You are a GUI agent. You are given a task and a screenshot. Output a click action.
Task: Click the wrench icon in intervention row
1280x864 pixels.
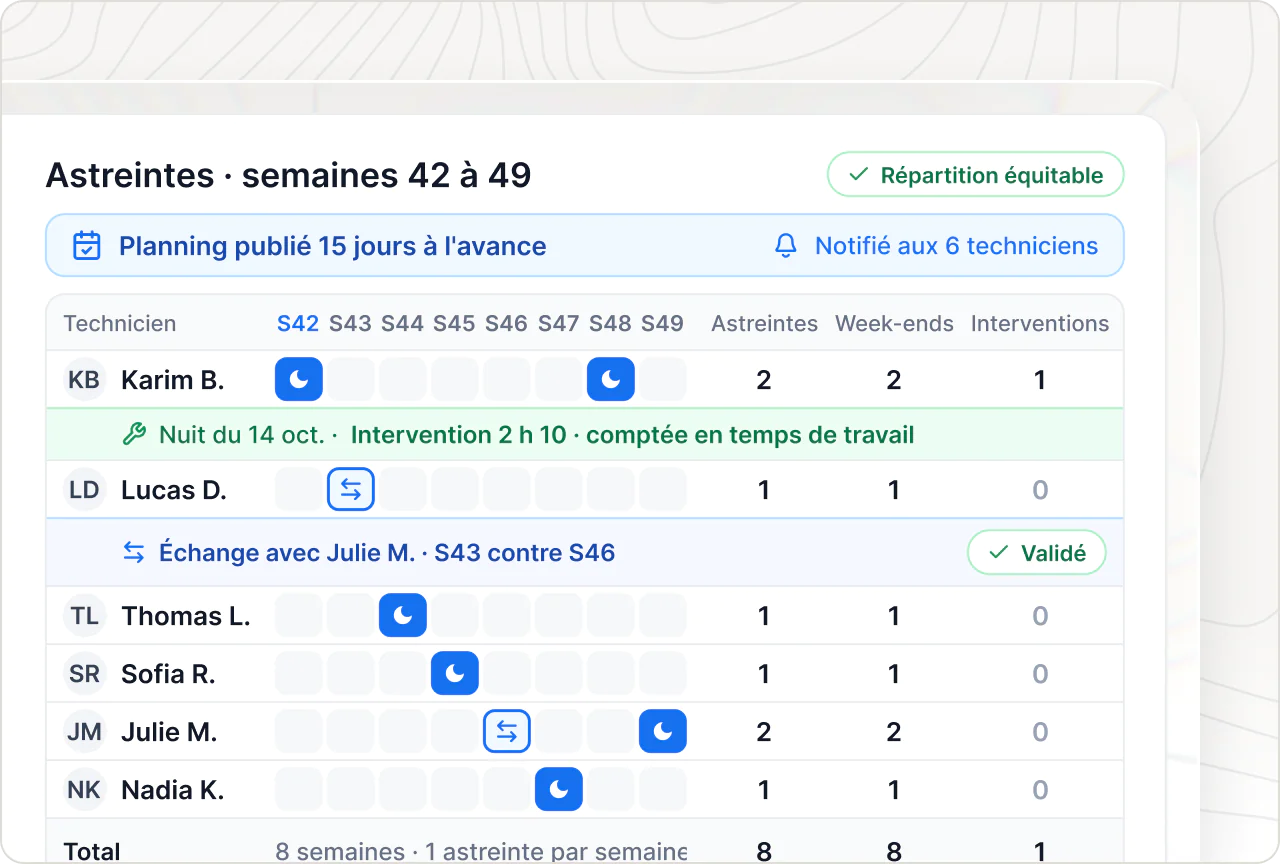click(x=134, y=435)
